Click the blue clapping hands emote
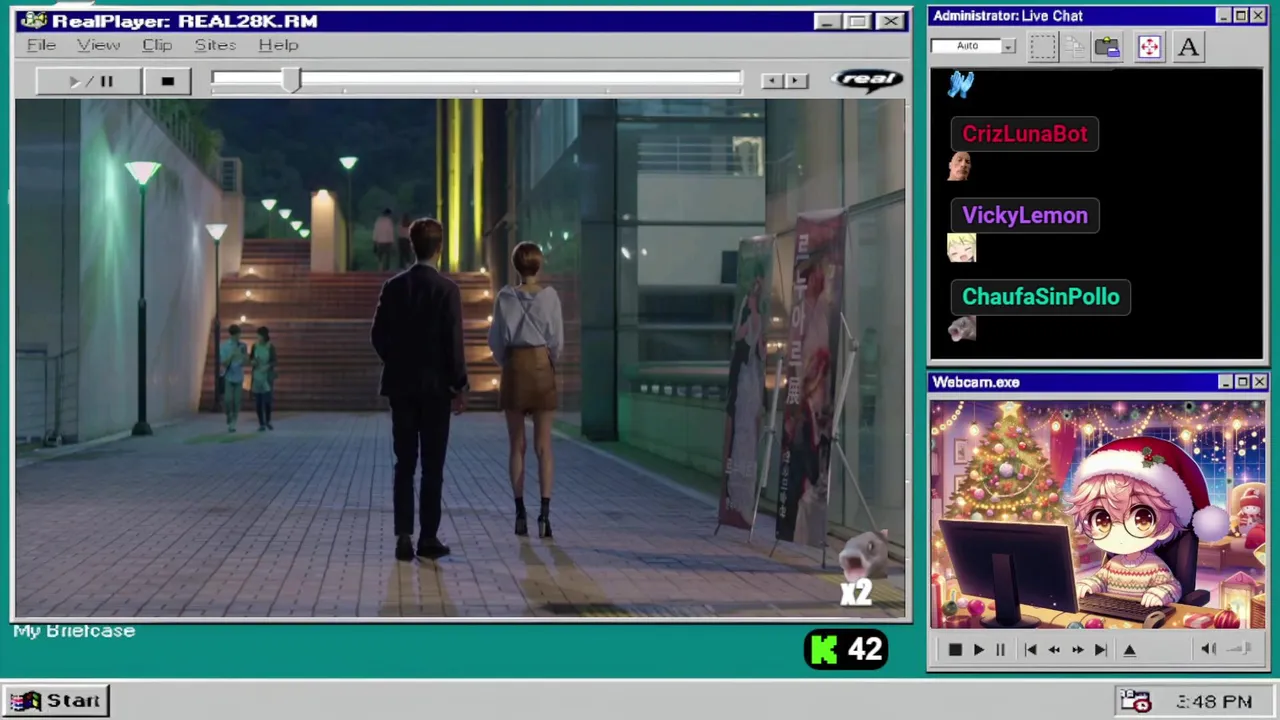The height and width of the screenshot is (720, 1280). [x=961, y=85]
